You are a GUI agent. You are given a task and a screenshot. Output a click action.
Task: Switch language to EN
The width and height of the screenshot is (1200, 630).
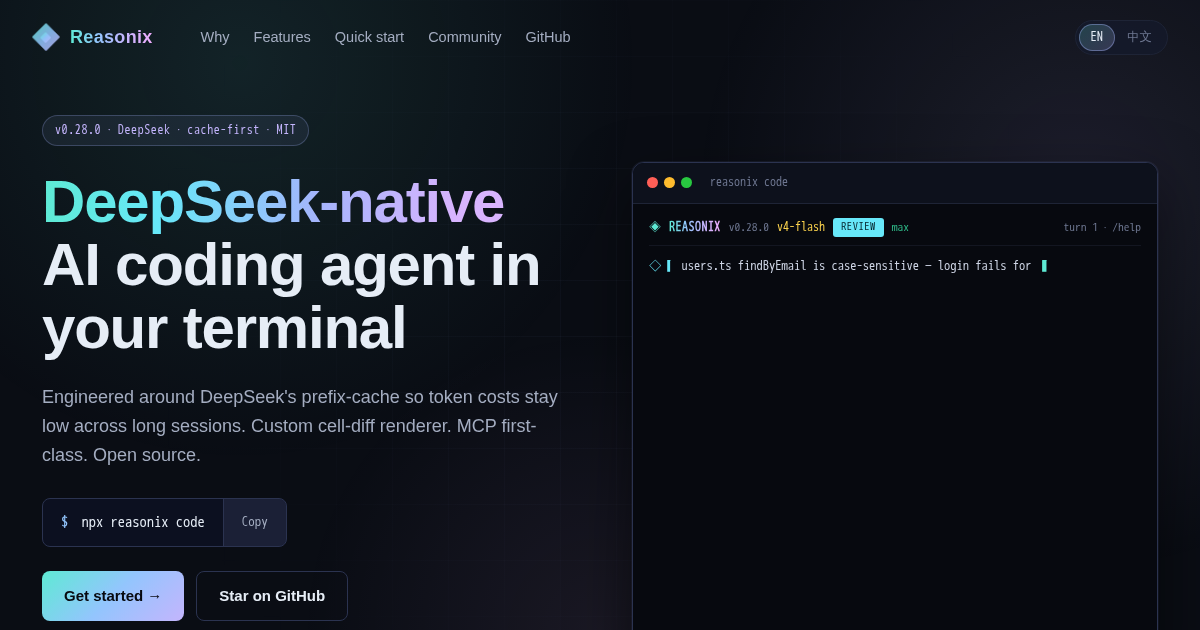pos(1097,37)
